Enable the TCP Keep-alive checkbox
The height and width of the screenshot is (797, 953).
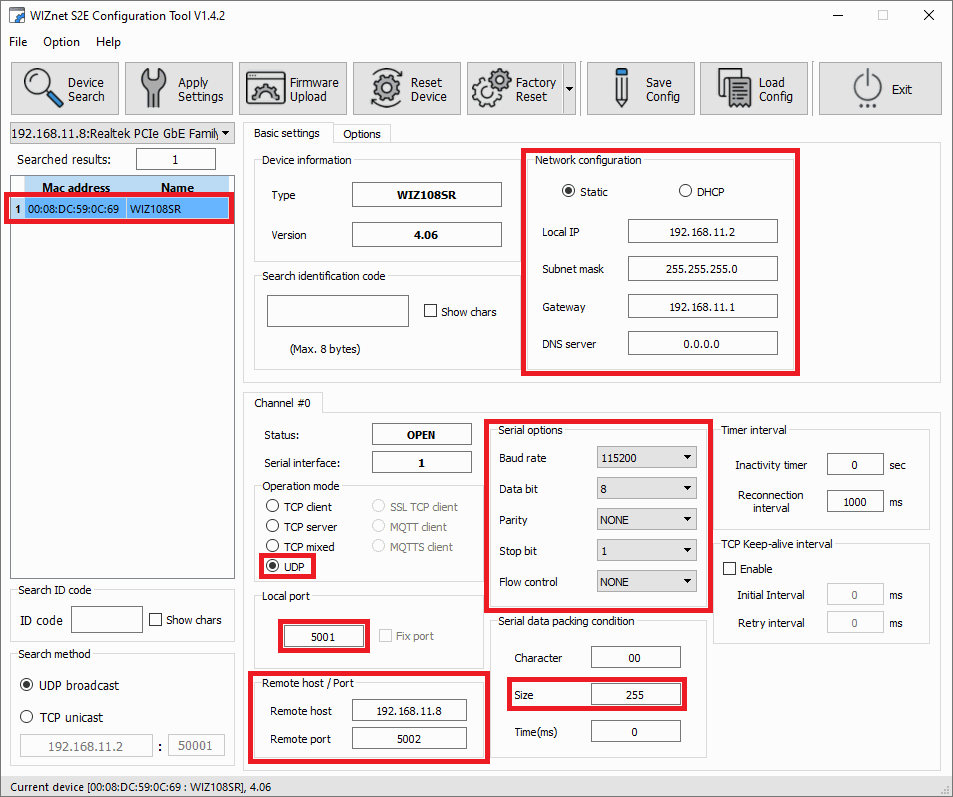pos(730,569)
